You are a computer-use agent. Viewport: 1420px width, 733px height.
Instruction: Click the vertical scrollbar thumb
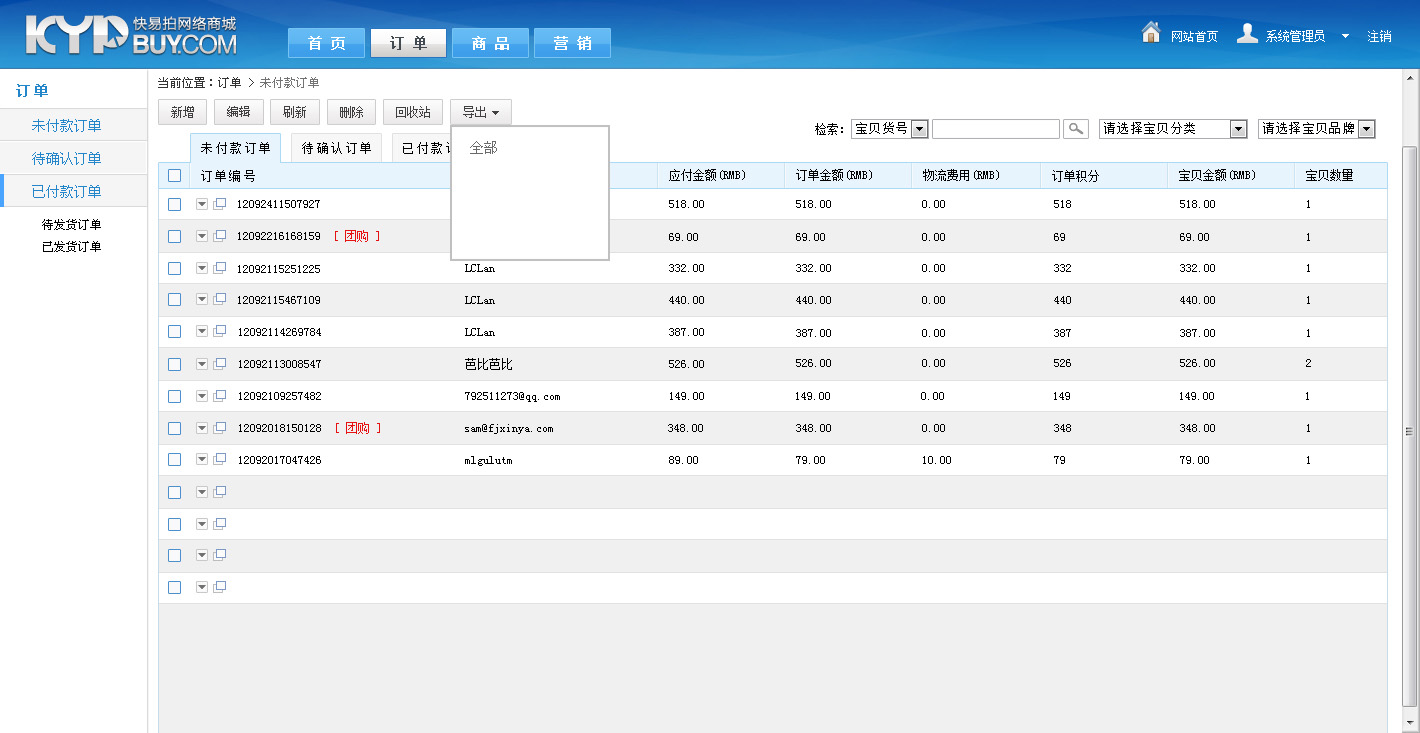pos(1410,426)
